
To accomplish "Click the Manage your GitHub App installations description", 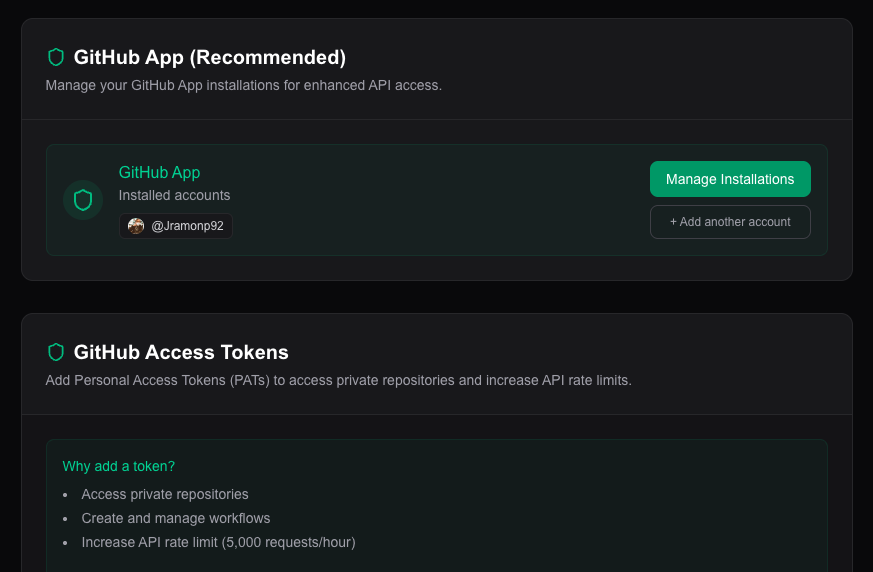I will point(244,85).
